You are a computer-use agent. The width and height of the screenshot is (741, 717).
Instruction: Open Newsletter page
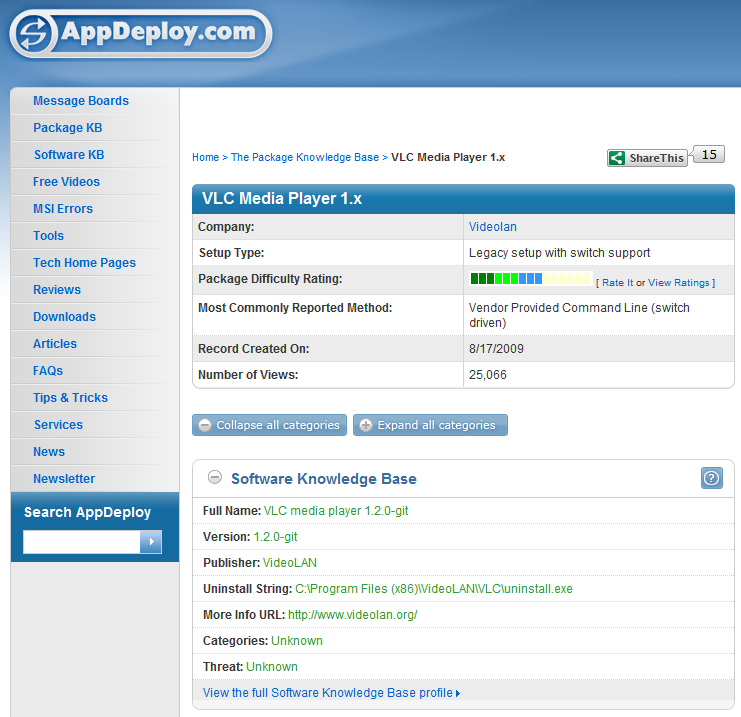click(x=64, y=478)
